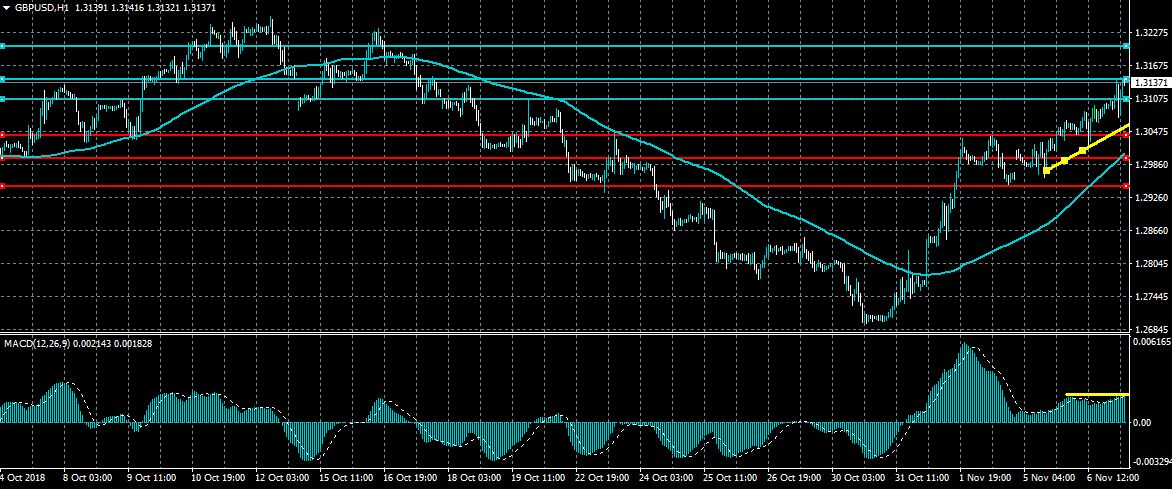This screenshot has width=1172, height=489.
Task: Click the 1.32275 price axis label
Action: coord(1150,34)
